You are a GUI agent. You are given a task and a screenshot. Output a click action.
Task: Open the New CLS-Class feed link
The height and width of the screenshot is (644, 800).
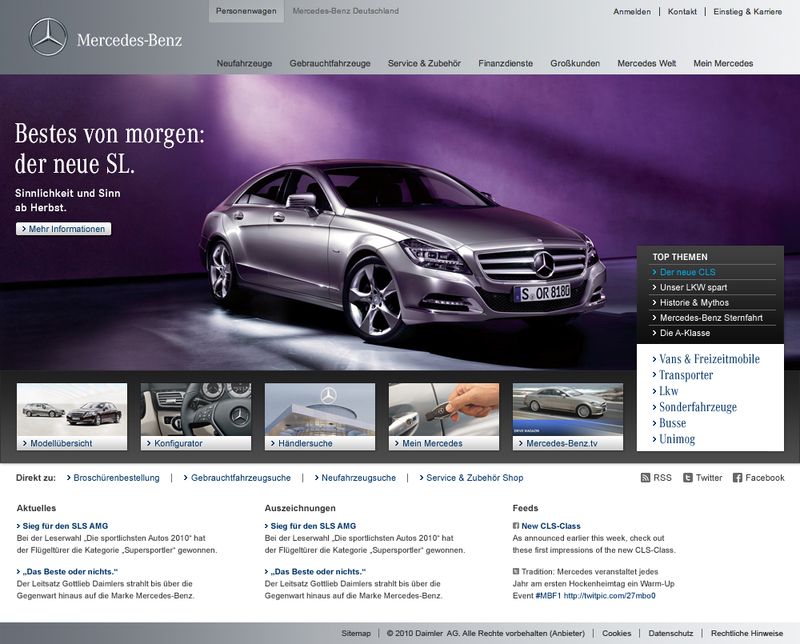pyautogui.click(x=551, y=526)
